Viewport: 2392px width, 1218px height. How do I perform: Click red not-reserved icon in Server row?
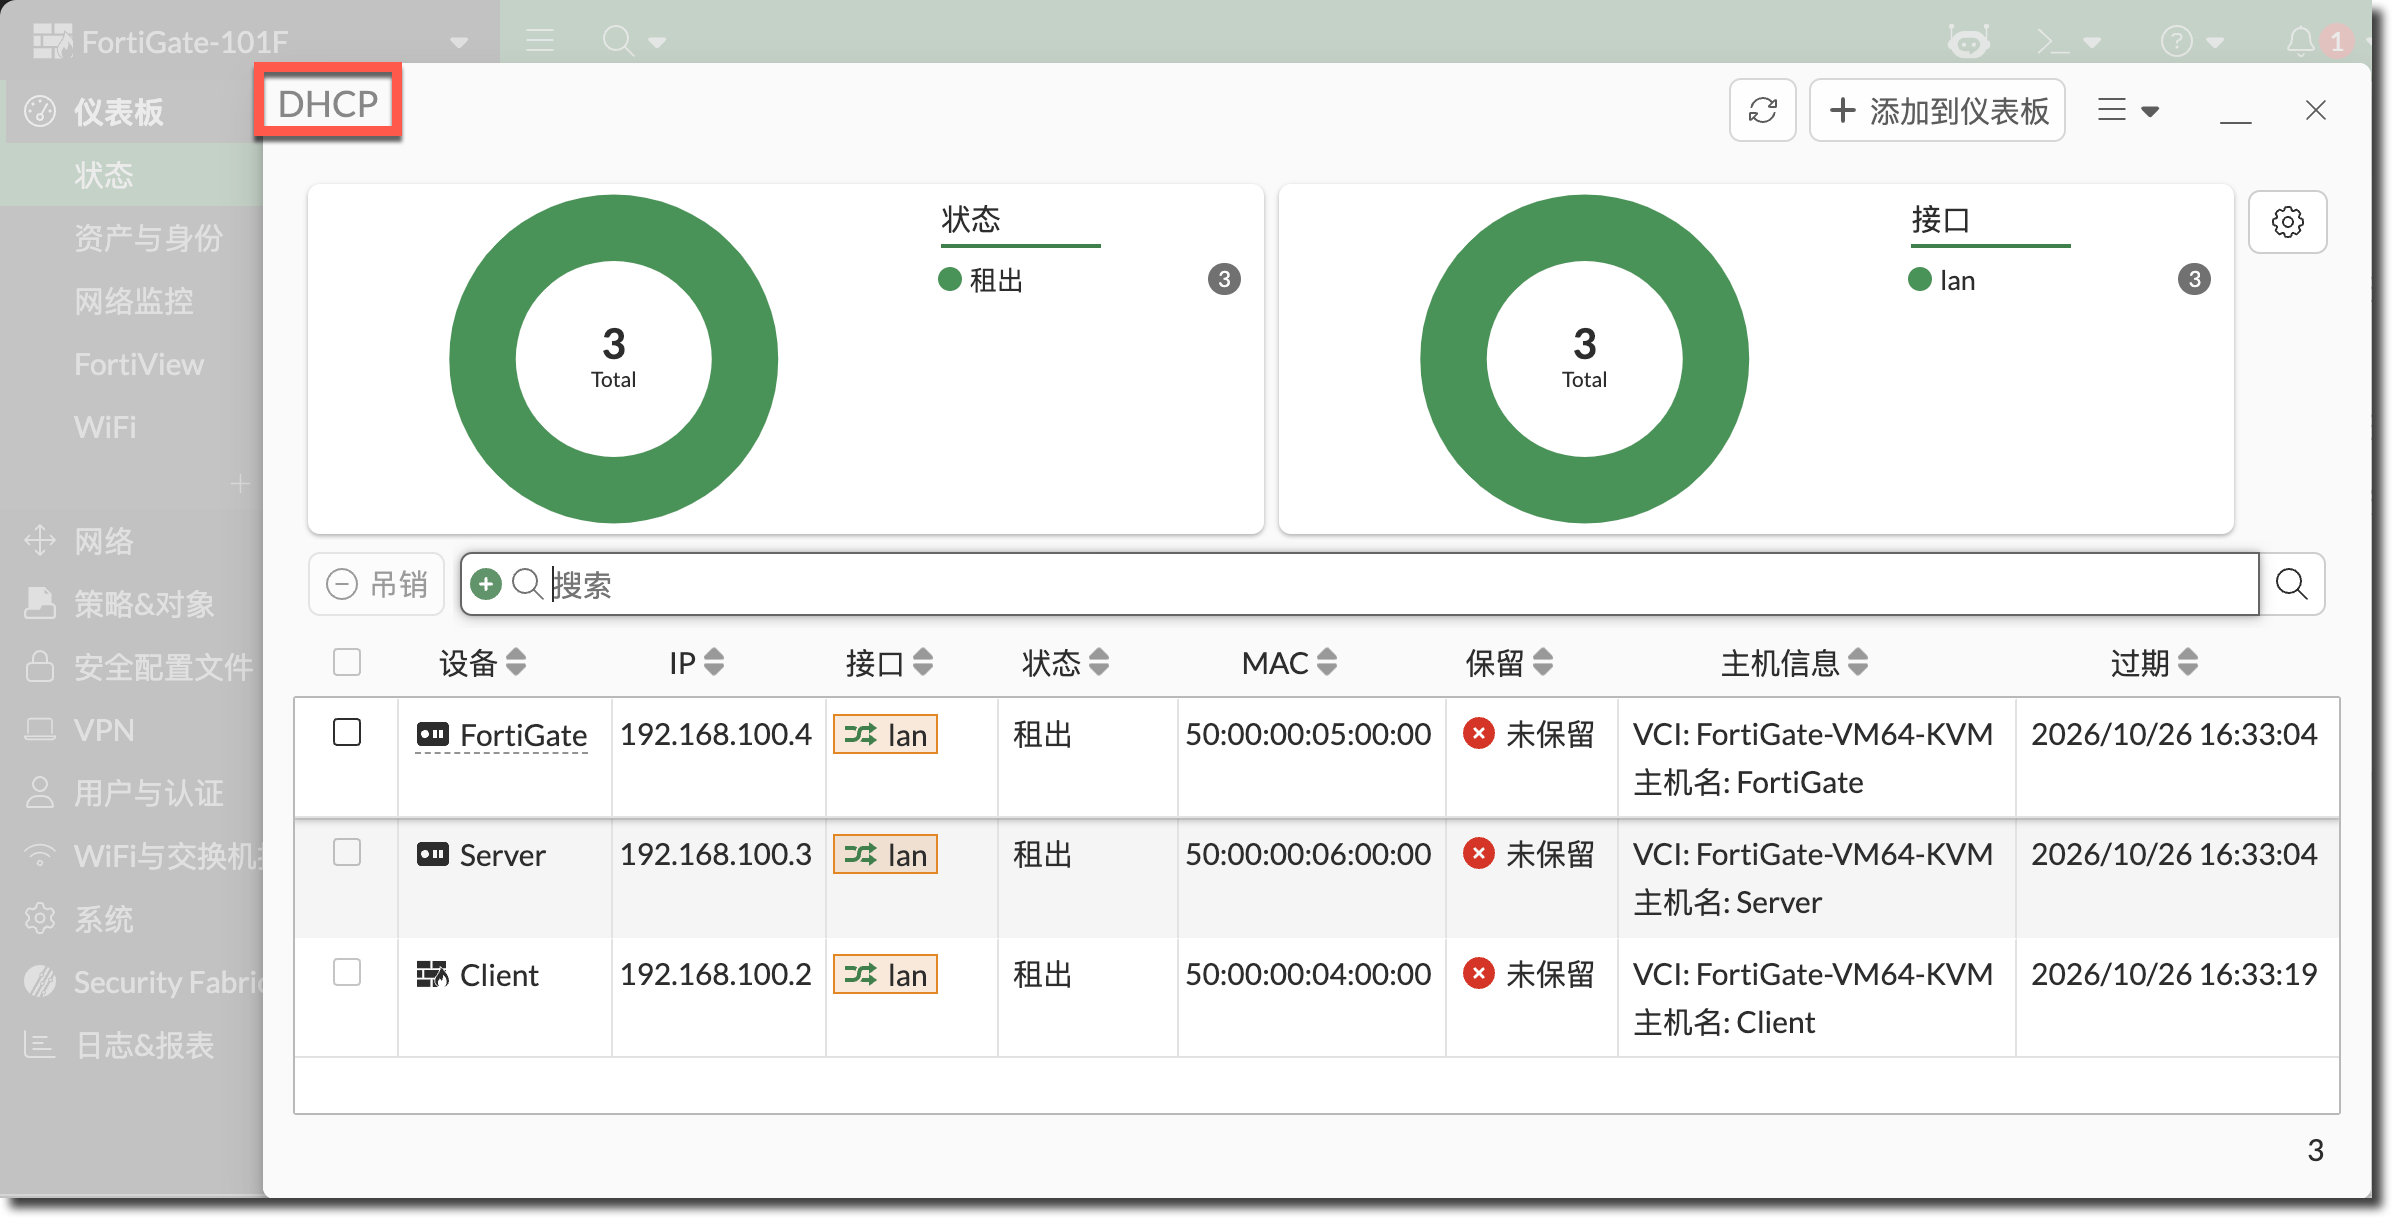1478,853
